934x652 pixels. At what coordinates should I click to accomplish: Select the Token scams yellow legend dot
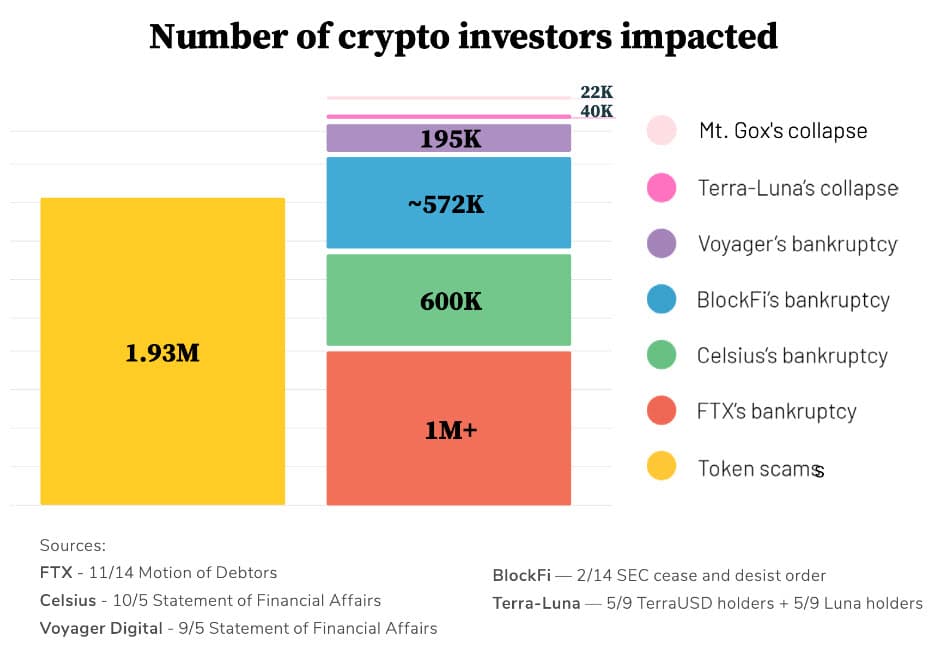click(661, 467)
